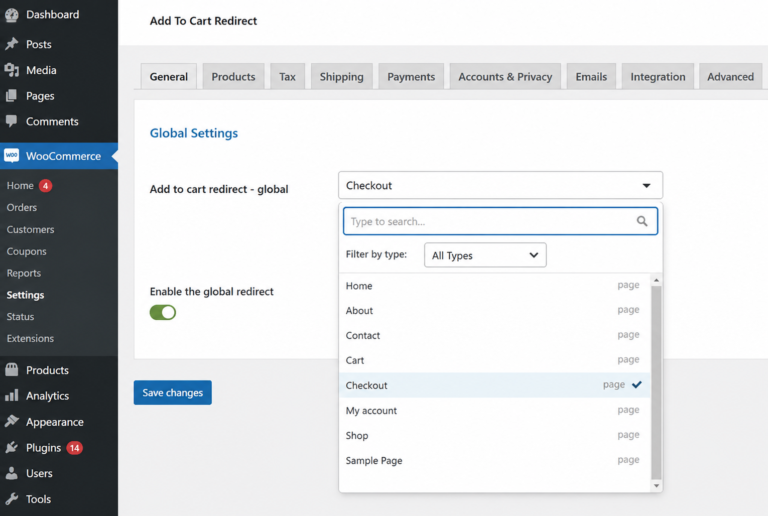Screen dimensions: 768x516
Task: Open the Status submenu item
Action: [x=20, y=317]
